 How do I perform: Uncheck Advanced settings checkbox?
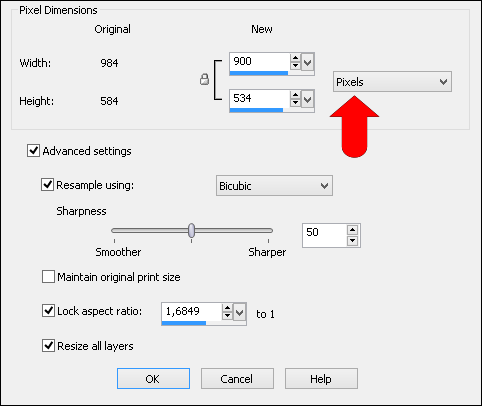(x=33, y=151)
